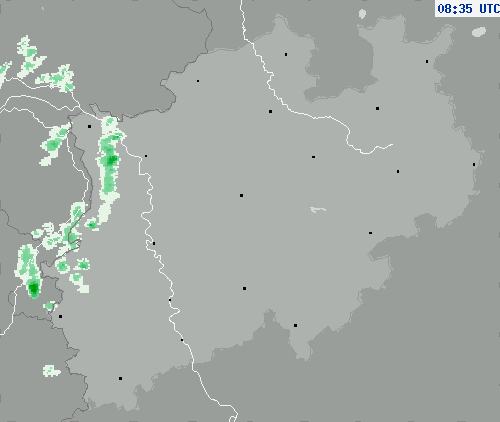The height and width of the screenshot is (422, 500).
Task: Click the small green rain patch just below the long band
Action: (92, 224)
